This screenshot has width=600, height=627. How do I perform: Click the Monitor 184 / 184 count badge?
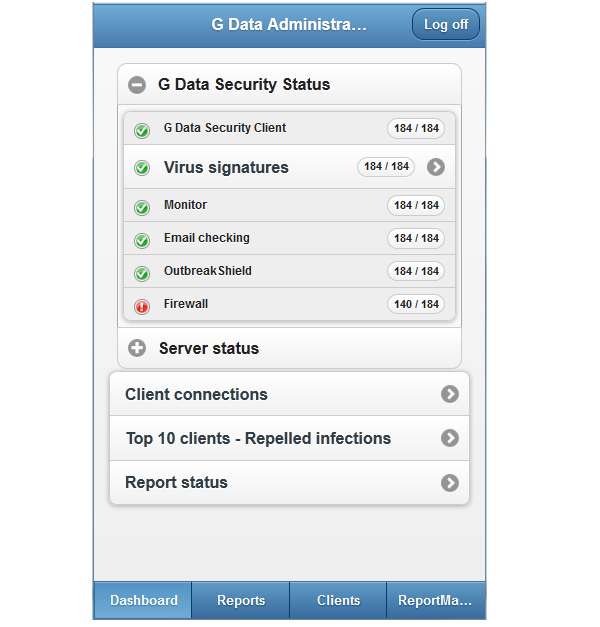pyautogui.click(x=415, y=205)
